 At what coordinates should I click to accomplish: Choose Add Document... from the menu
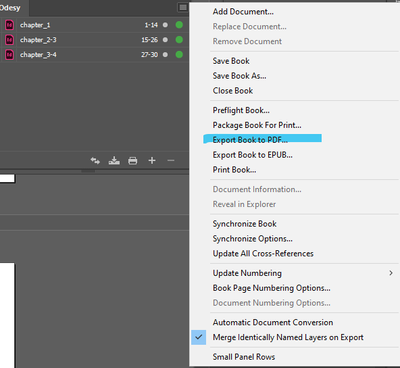tap(243, 12)
